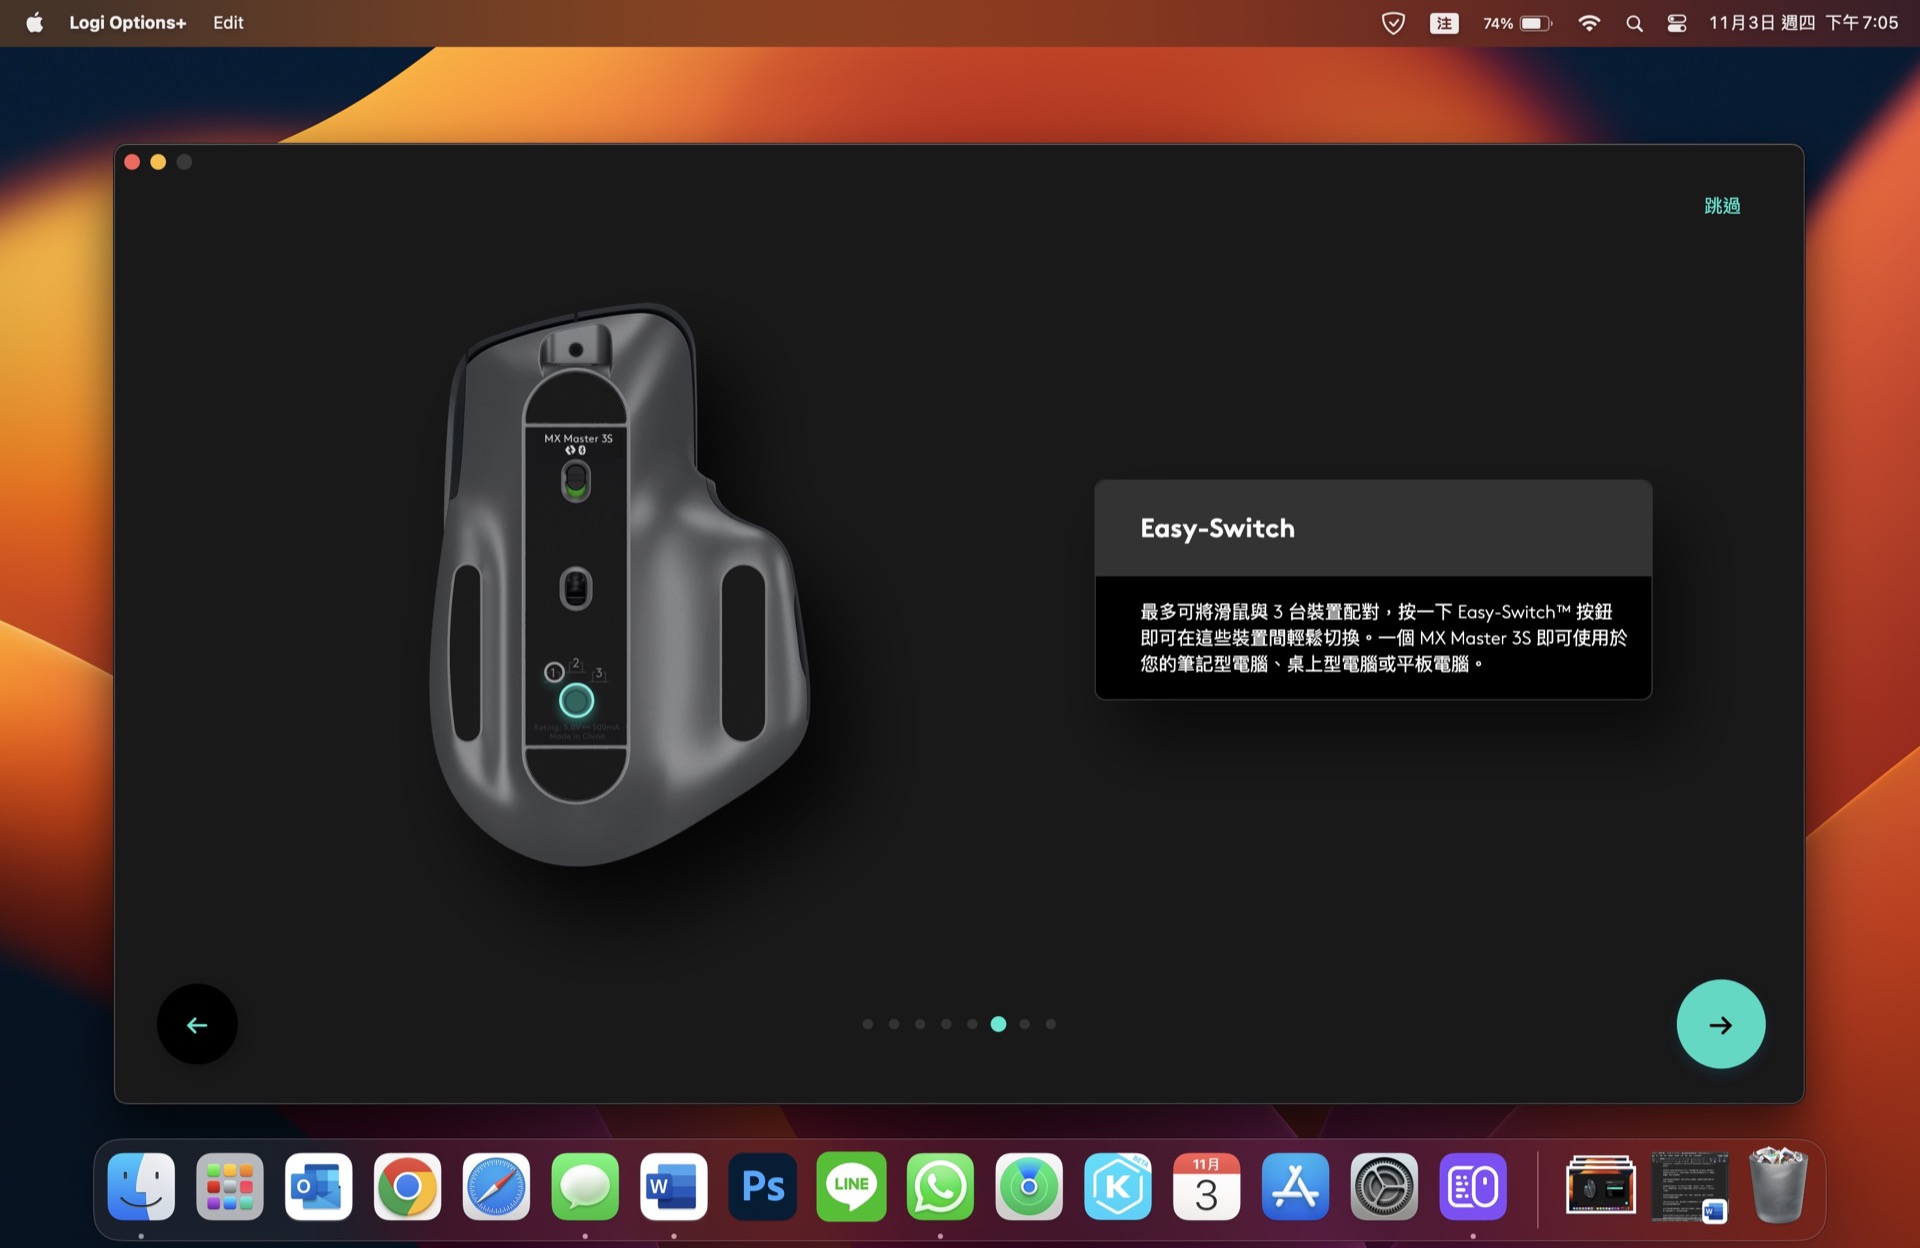Screen dimensions: 1920x1248
Task: Open the security shield menu bar icon
Action: pos(1393,23)
